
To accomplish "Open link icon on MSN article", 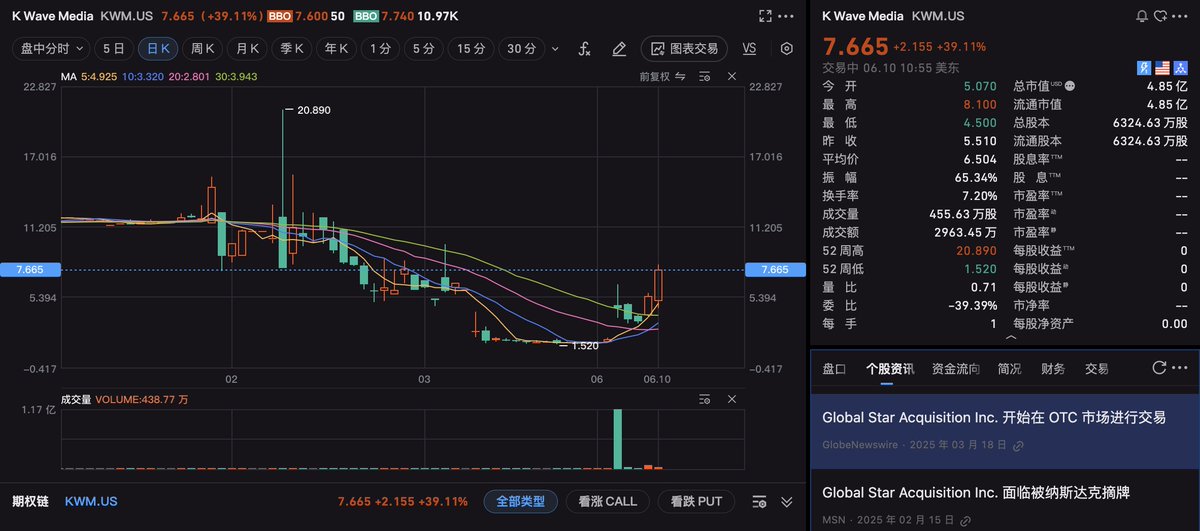I will [x=964, y=520].
